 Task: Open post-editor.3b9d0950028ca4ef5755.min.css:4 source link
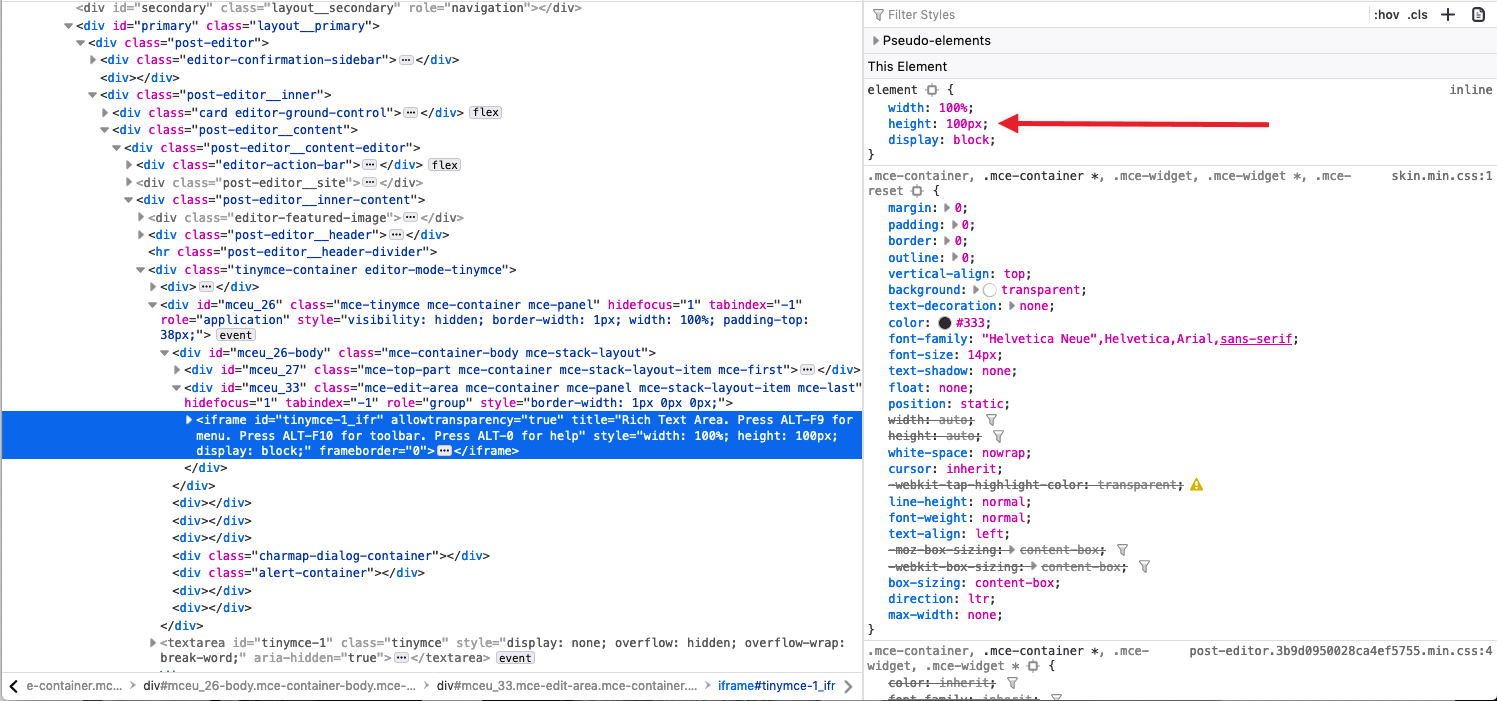[x=1341, y=651]
